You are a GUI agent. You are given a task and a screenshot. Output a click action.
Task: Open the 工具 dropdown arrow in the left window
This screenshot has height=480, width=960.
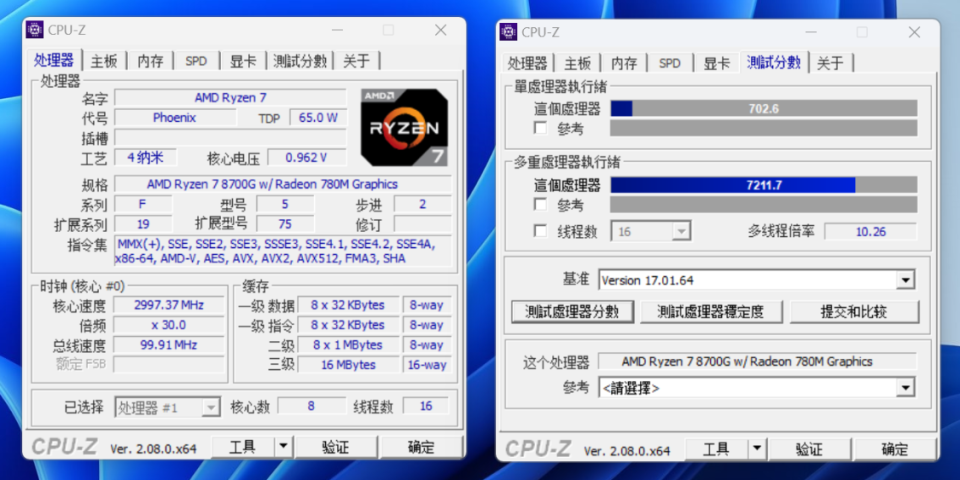pos(283,448)
